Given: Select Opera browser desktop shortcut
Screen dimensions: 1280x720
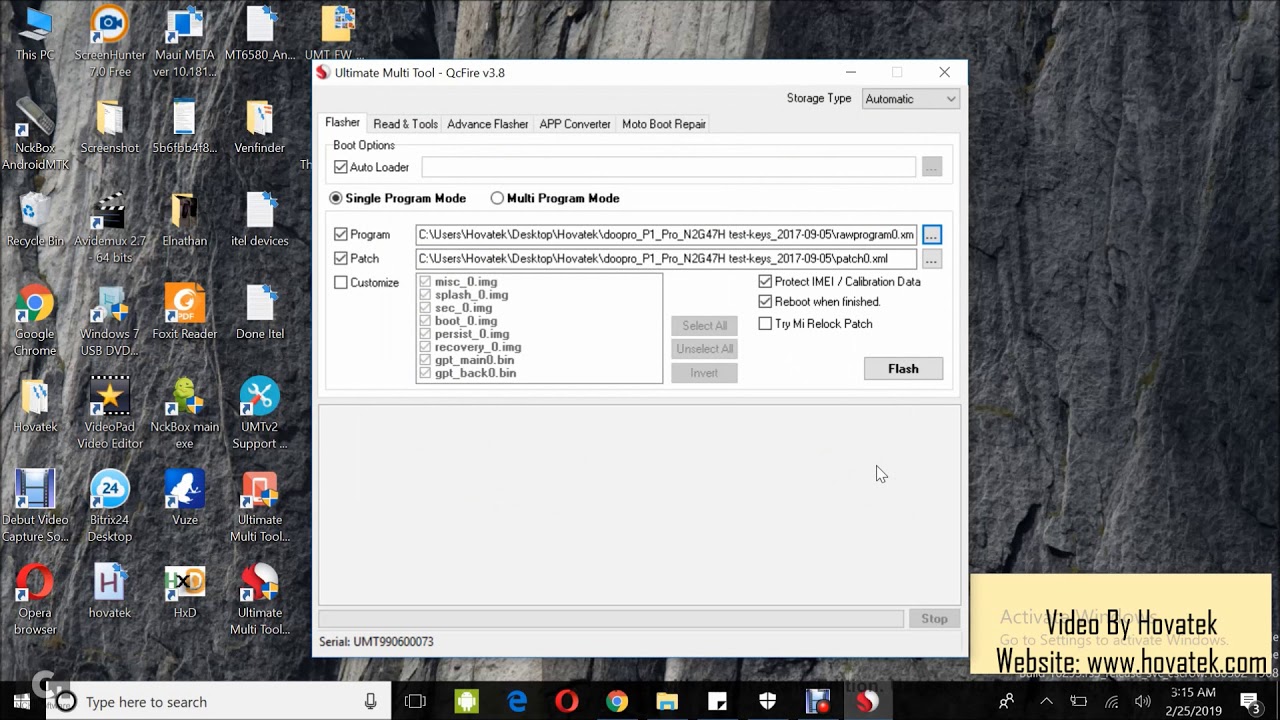Looking at the screenshot, I should pyautogui.click(x=35, y=599).
